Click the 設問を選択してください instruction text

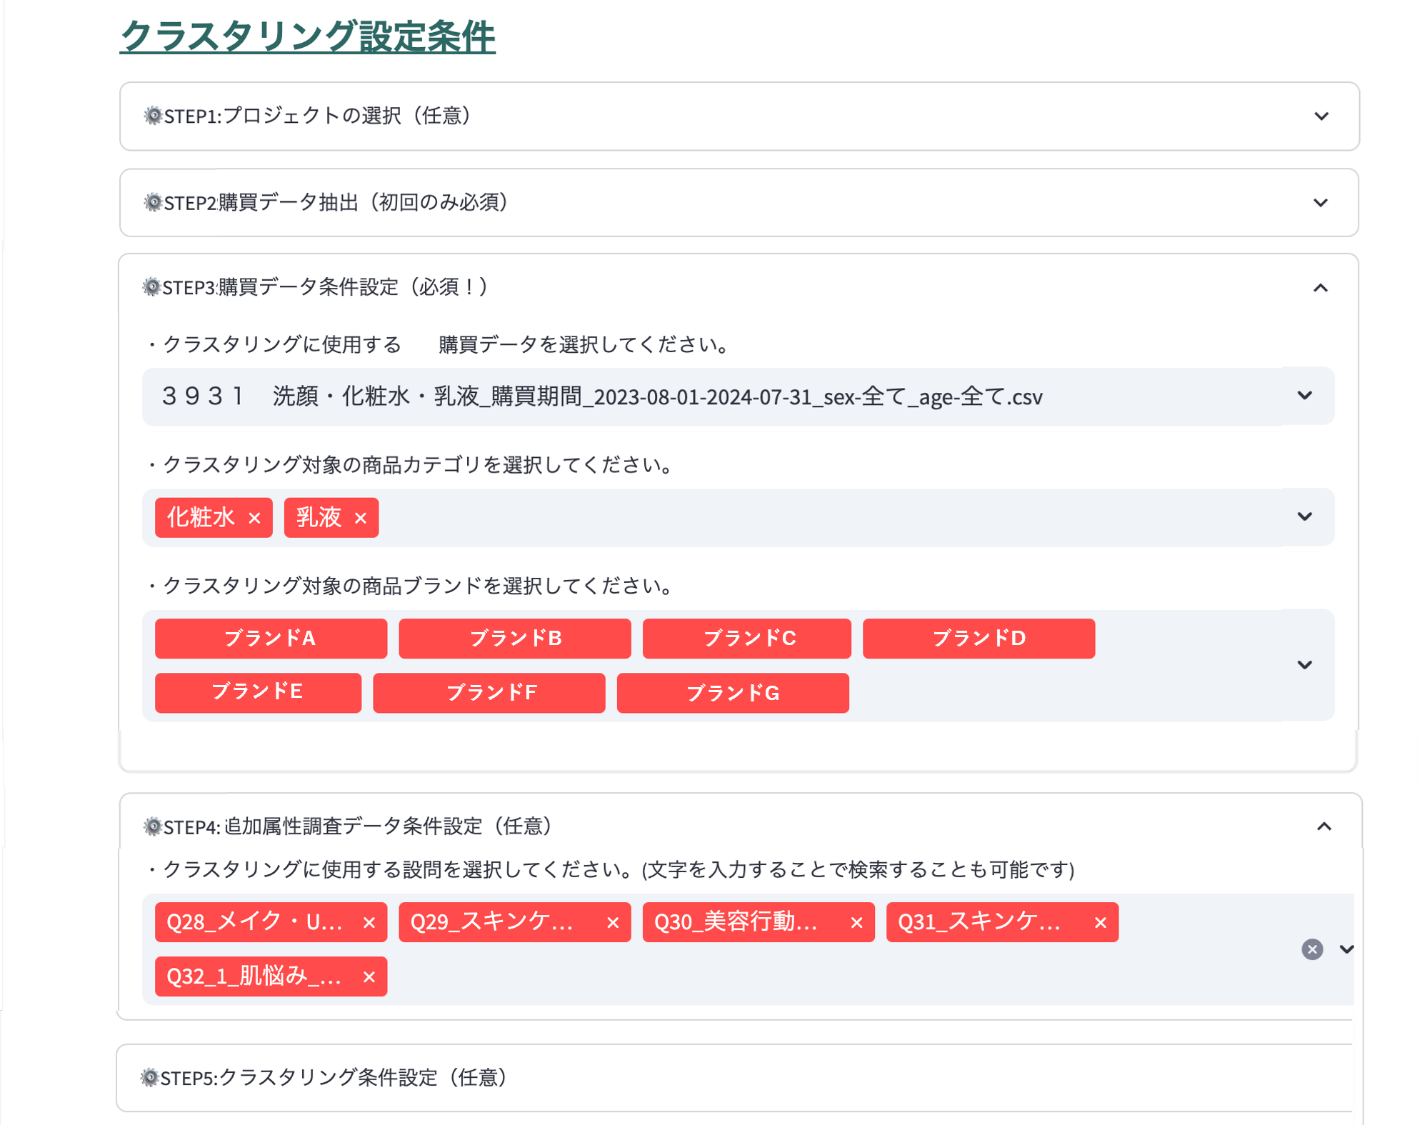(518, 870)
